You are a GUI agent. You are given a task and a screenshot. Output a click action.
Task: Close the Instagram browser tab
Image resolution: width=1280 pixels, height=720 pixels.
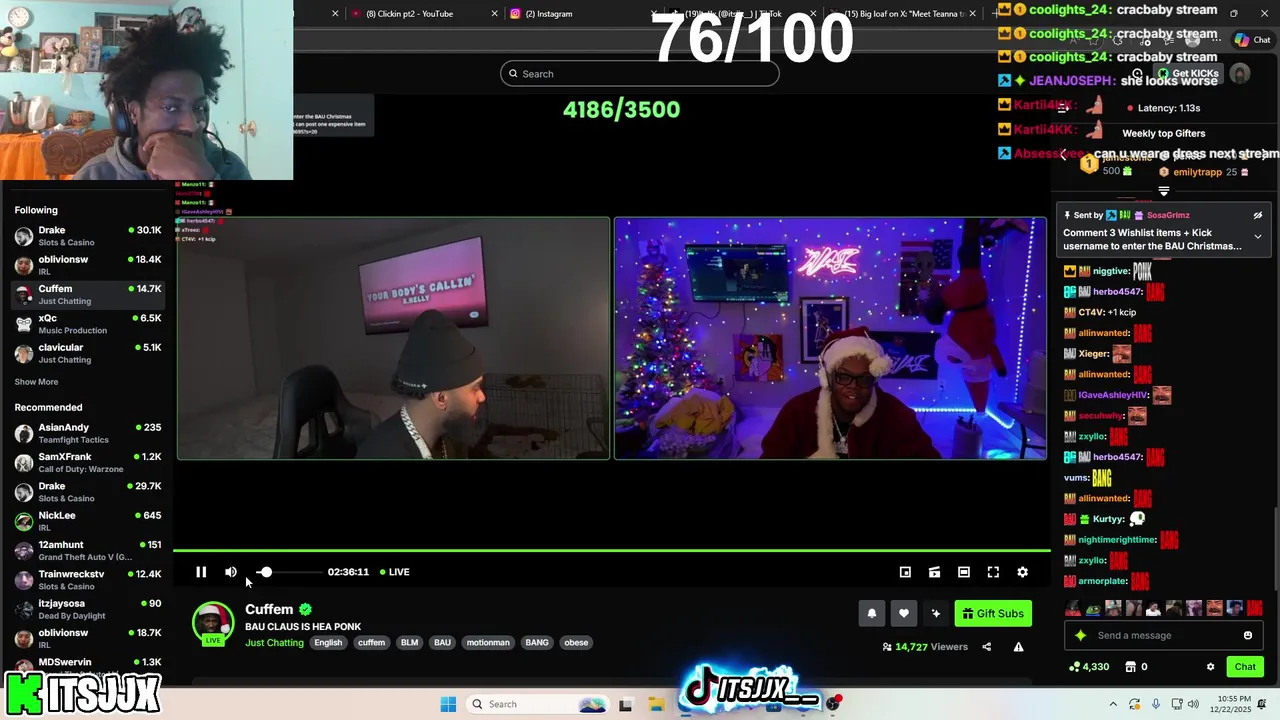pyautogui.click(x=652, y=14)
